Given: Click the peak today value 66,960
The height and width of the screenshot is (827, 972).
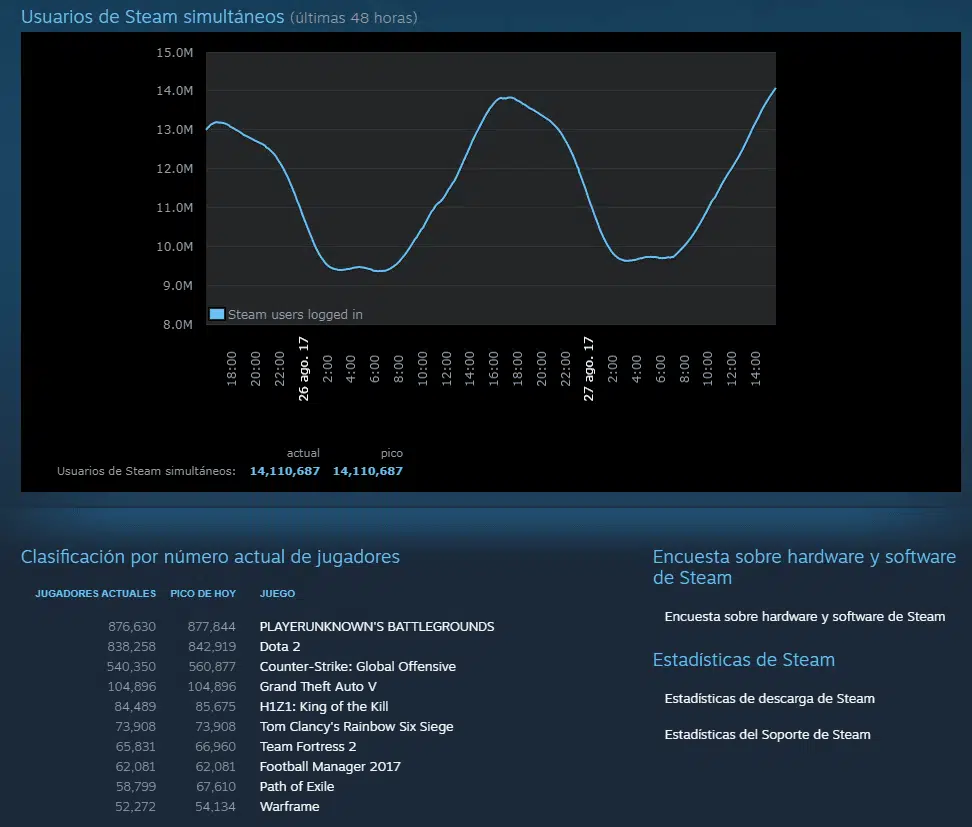Looking at the screenshot, I should tap(215, 746).
